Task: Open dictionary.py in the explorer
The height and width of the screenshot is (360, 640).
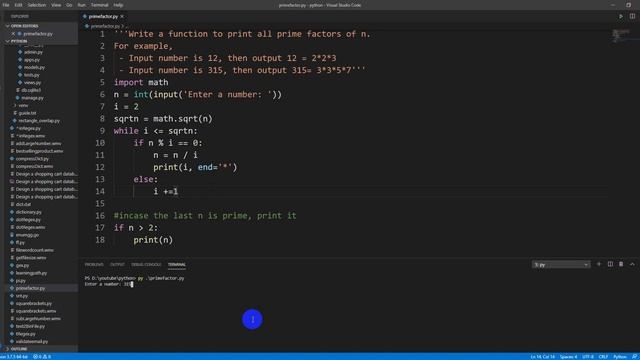Action: (x=29, y=212)
